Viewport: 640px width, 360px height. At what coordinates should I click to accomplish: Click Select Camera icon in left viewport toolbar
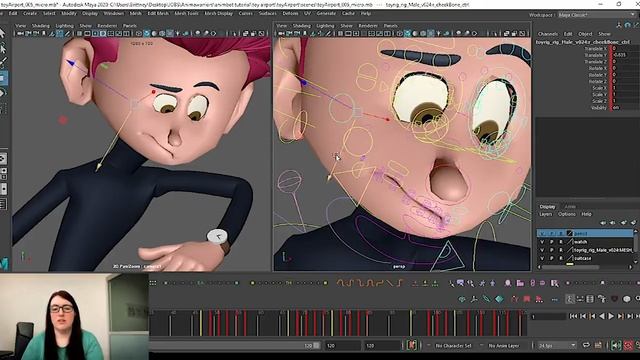21,33
